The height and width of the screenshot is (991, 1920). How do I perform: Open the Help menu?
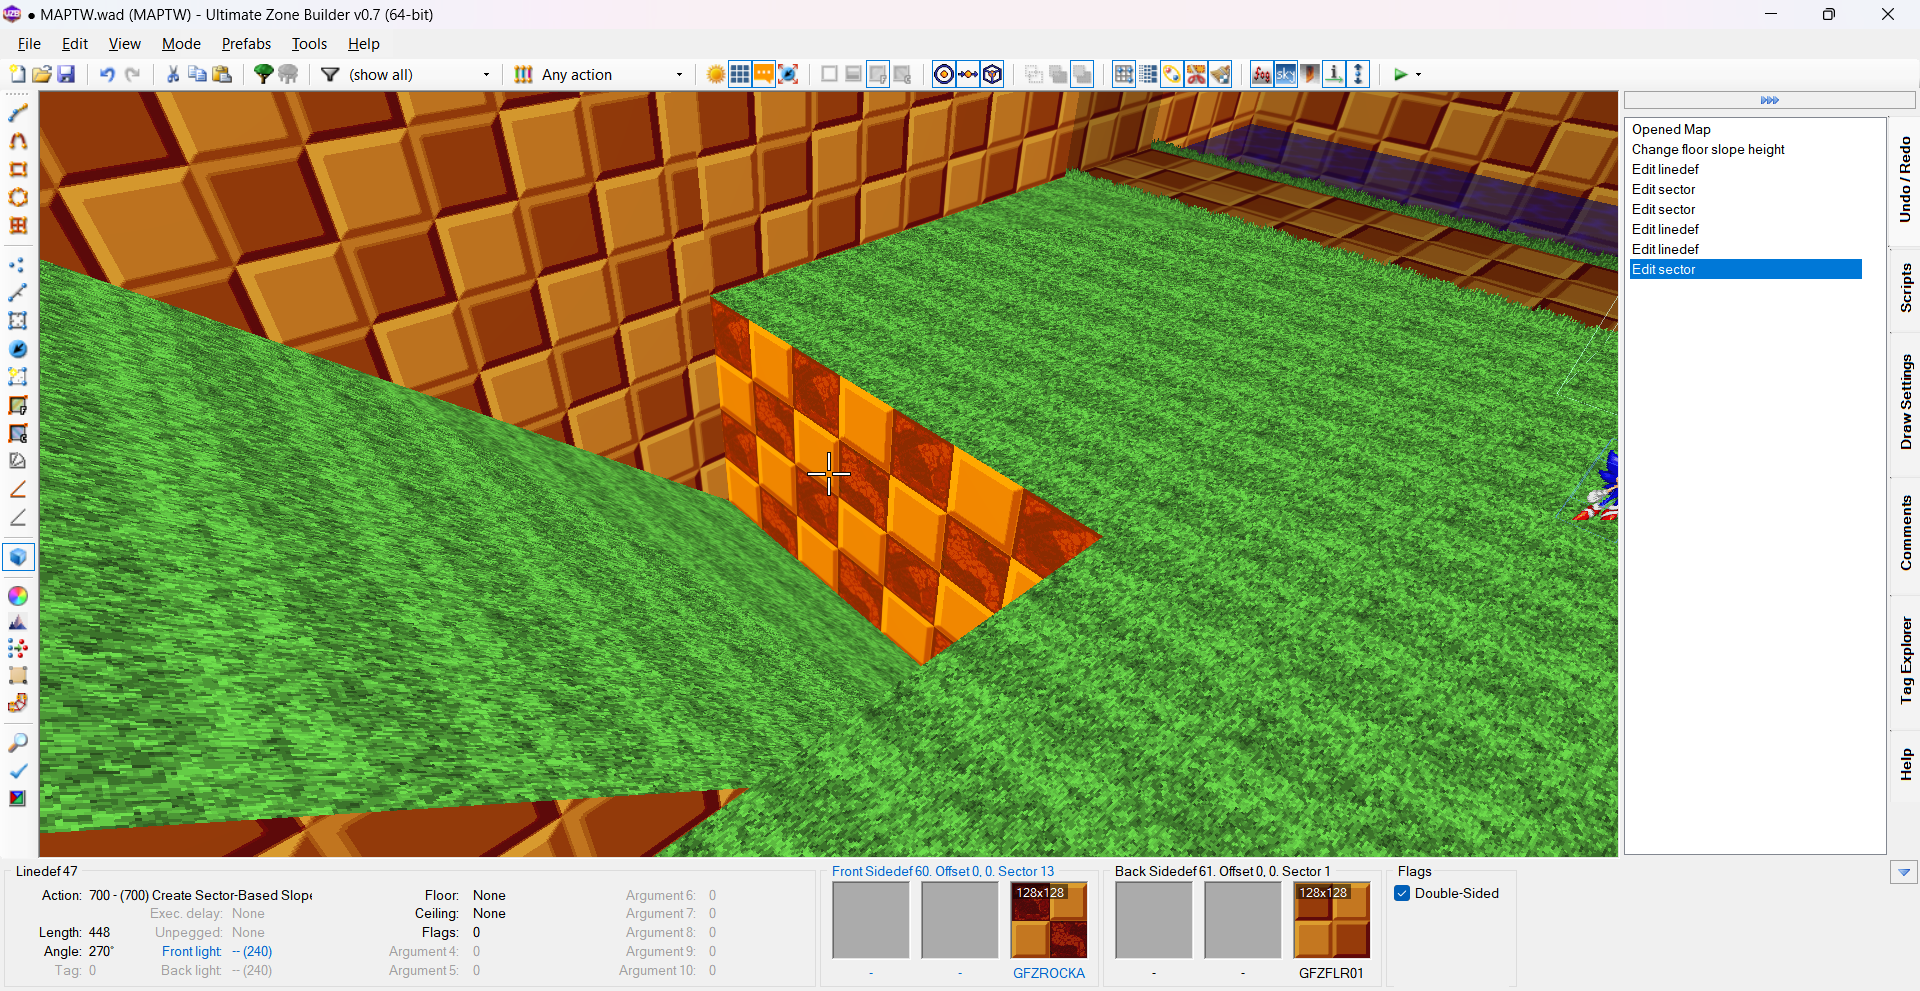[x=363, y=44]
